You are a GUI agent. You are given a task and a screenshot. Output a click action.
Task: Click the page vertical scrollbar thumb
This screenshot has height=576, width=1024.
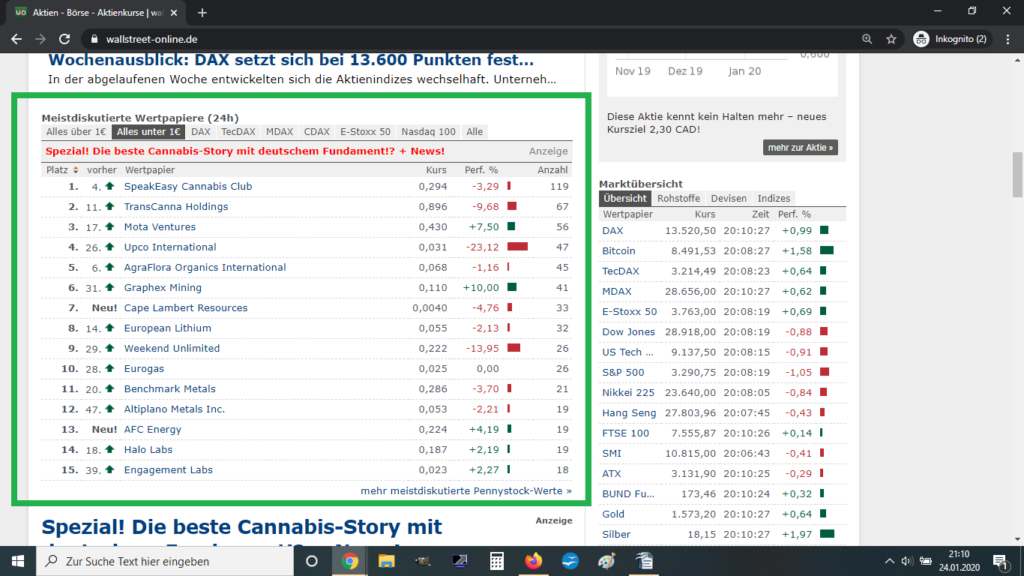(1017, 174)
